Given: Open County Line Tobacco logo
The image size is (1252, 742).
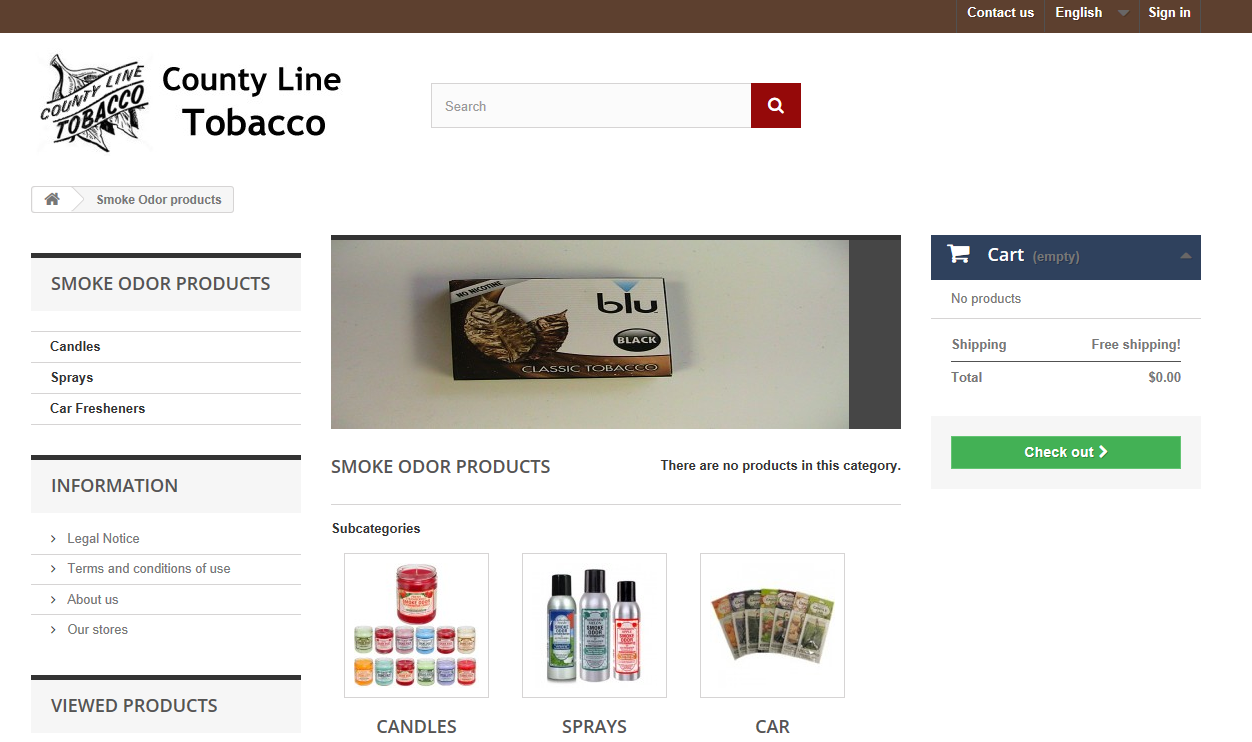Looking at the screenshot, I should click(191, 102).
